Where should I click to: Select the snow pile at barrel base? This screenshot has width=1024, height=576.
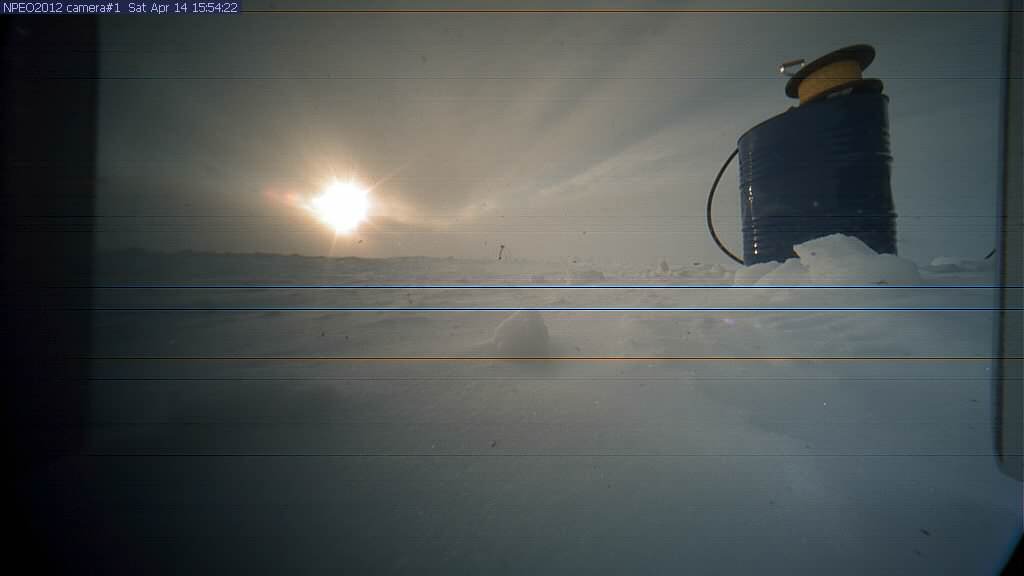(835, 262)
